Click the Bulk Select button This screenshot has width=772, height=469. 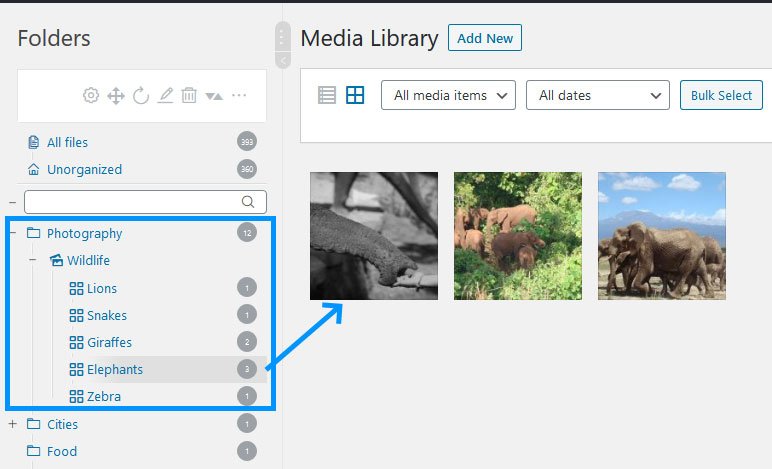tap(721, 95)
